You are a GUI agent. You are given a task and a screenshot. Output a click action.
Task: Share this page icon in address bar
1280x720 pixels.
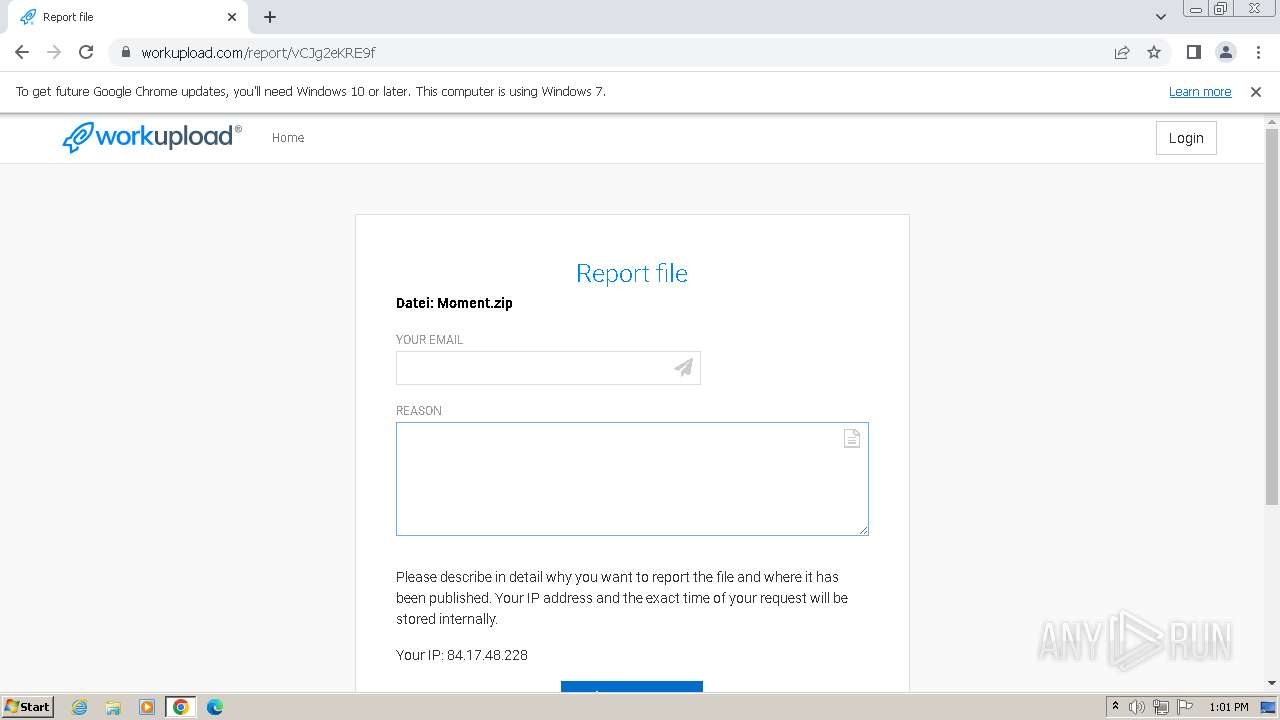[x=1122, y=52]
